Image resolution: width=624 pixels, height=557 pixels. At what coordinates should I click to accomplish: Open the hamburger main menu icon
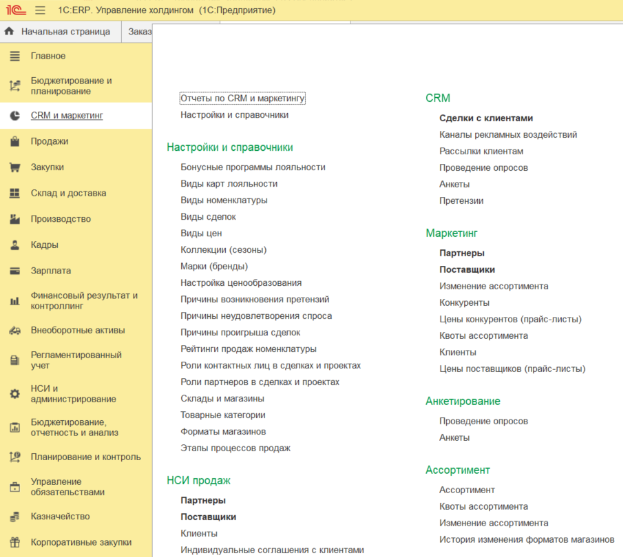click(x=40, y=10)
